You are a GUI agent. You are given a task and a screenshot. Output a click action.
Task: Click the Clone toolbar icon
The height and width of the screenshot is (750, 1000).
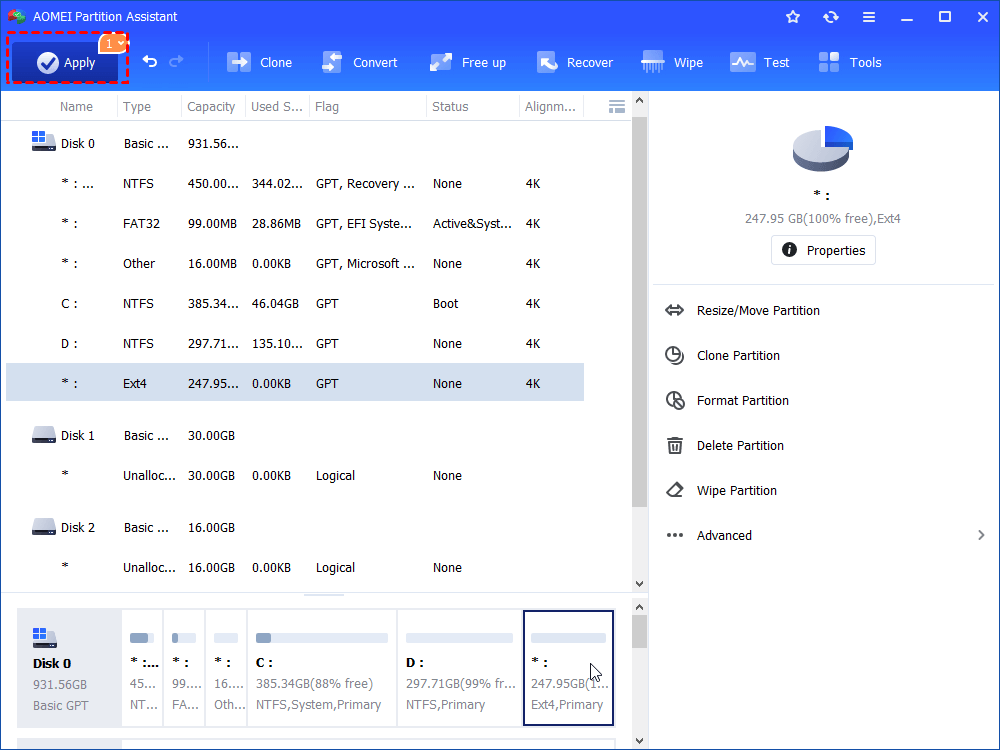(239, 62)
